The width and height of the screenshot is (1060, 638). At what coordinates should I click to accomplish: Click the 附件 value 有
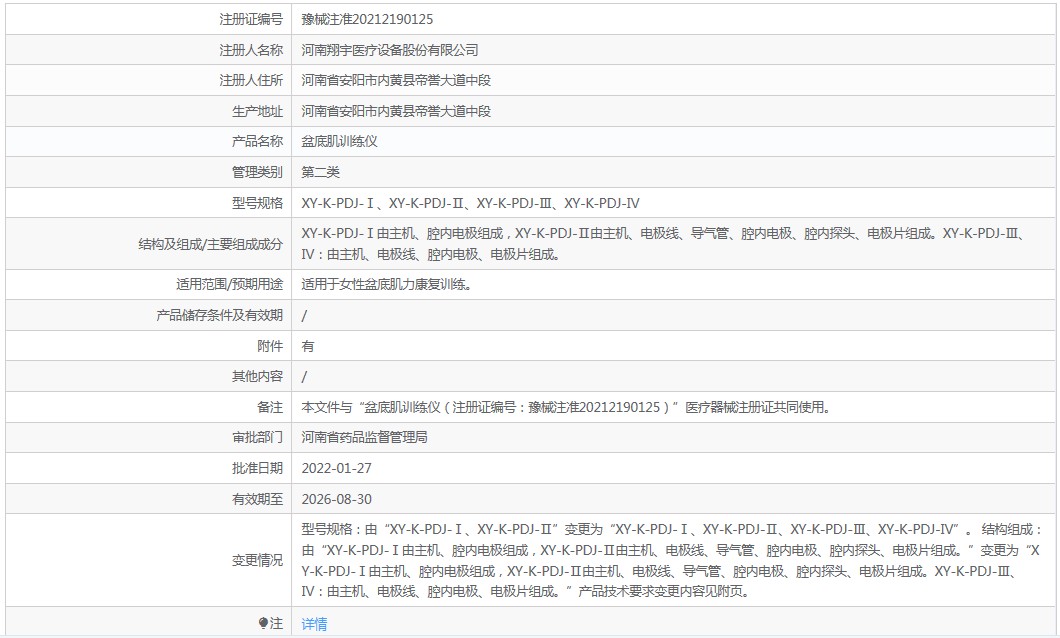pyautogui.click(x=308, y=346)
